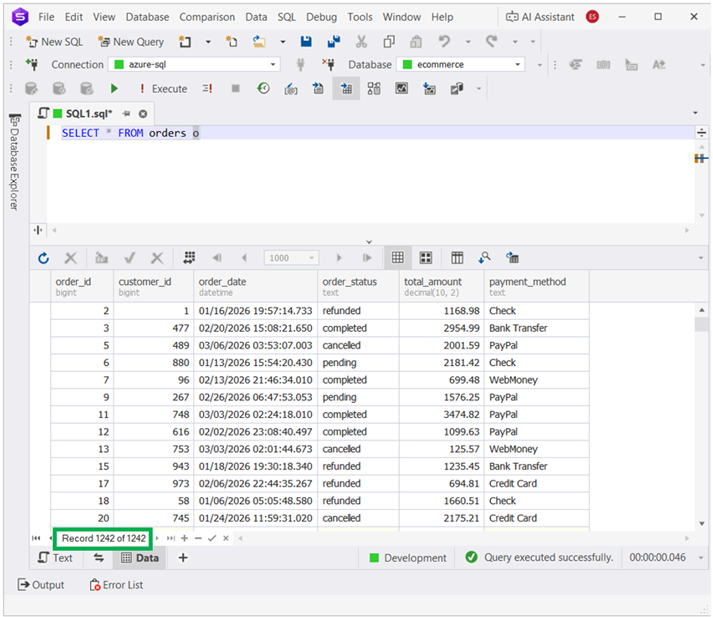Click the swap Text/Data views icon

click(x=99, y=557)
